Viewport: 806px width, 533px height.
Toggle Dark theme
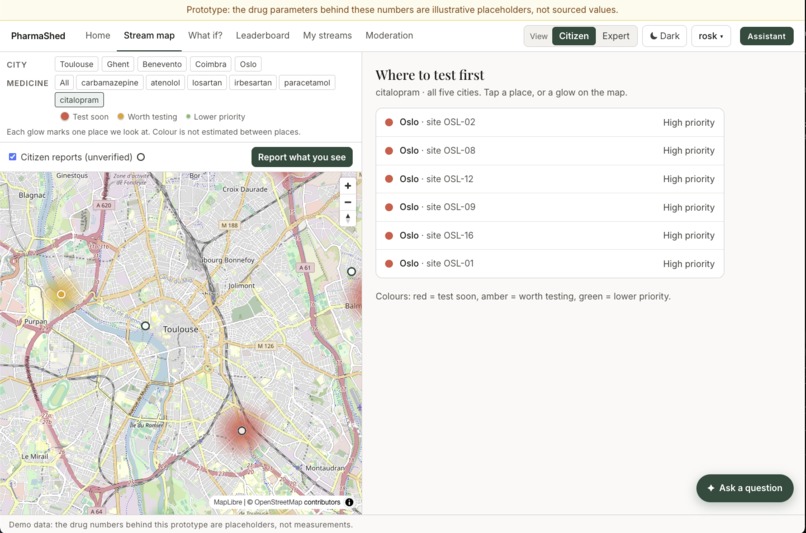664,36
